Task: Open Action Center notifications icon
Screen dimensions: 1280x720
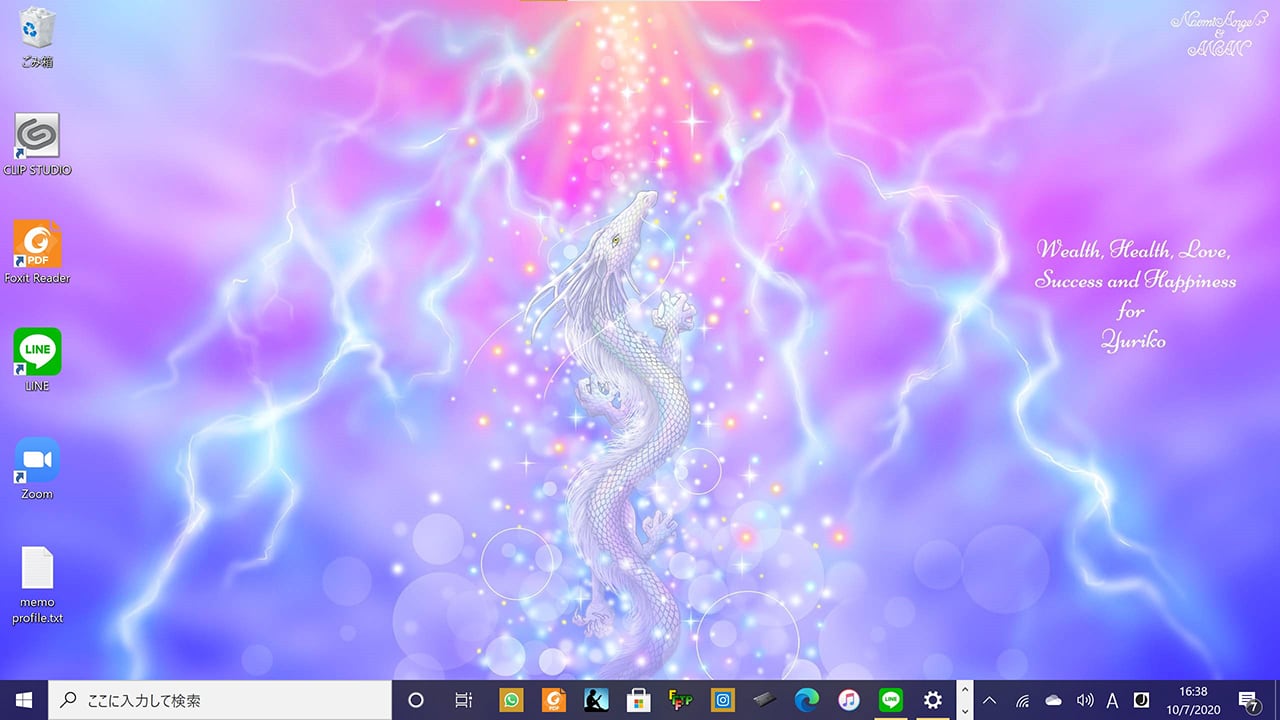Action: 1248,700
